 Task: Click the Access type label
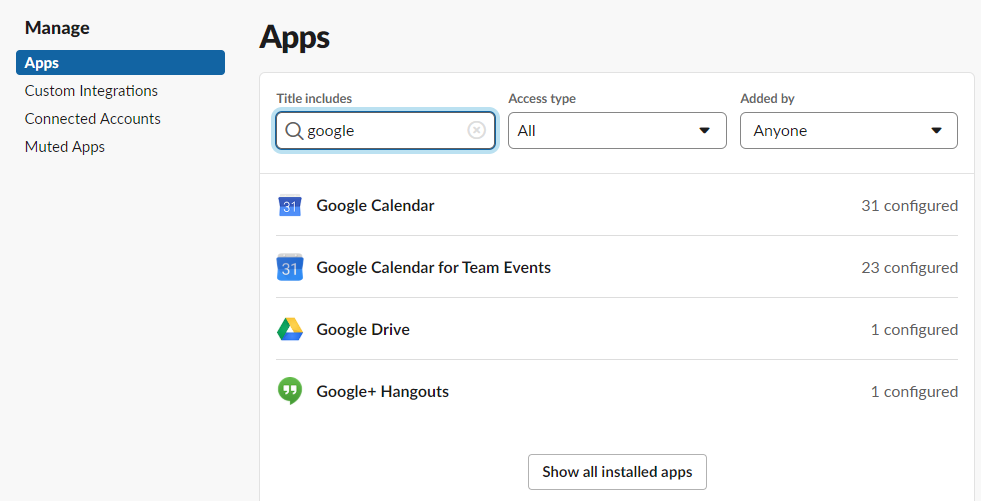tap(542, 98)
